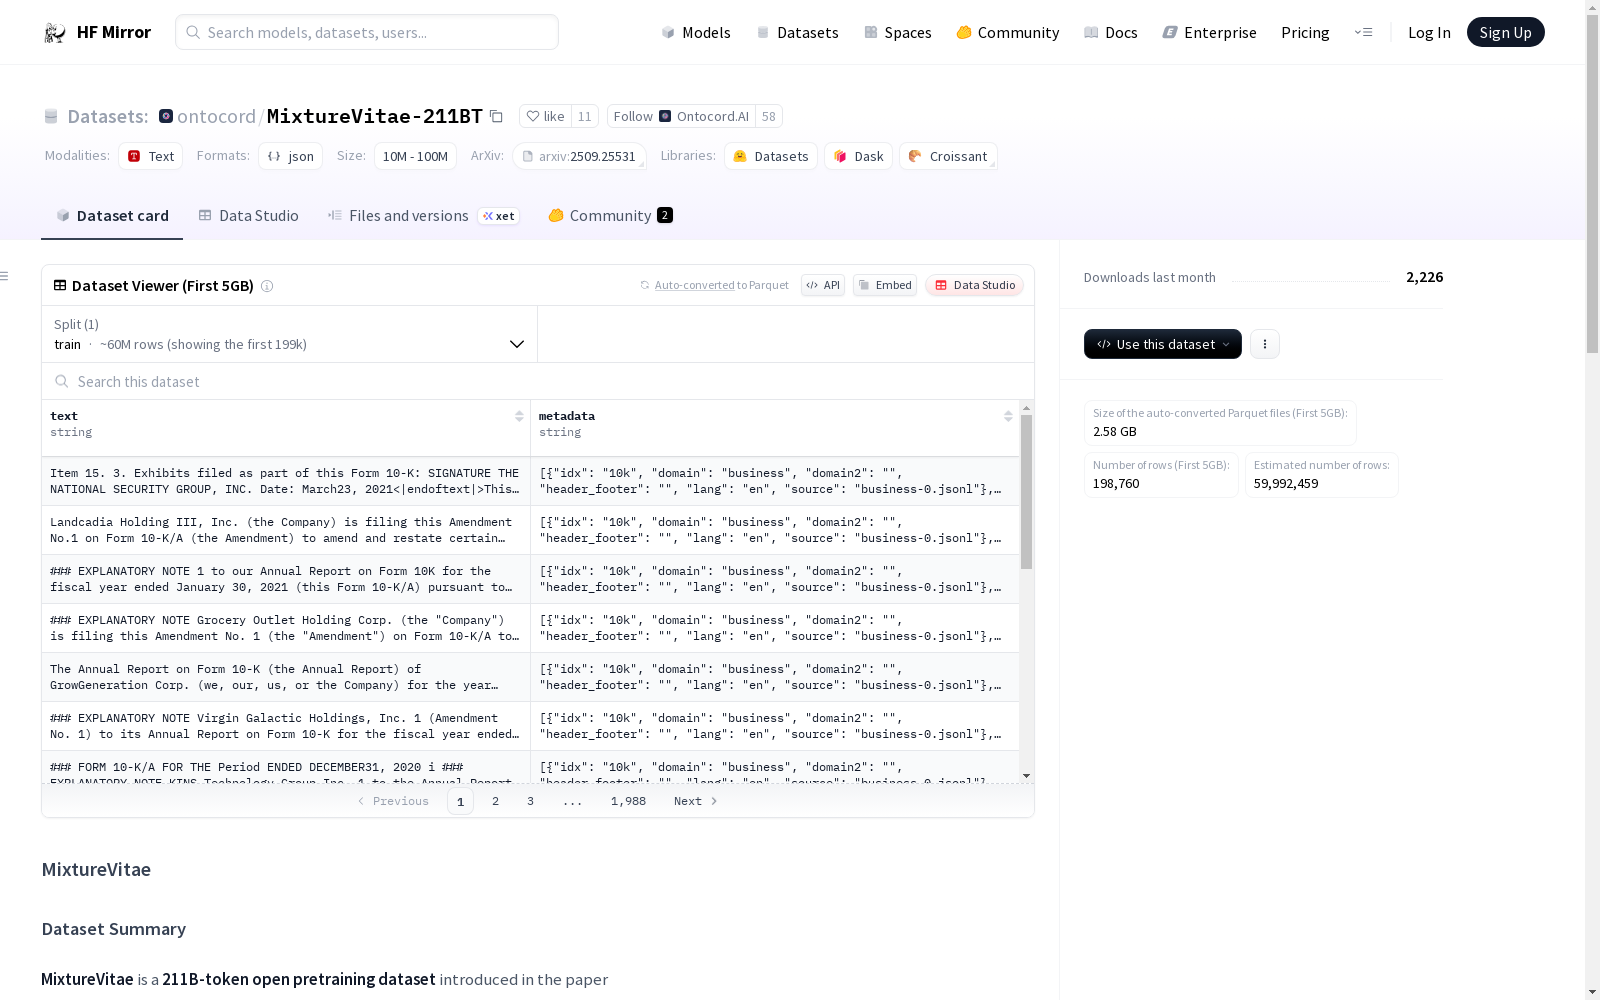The width and height of the screenshot is (1600, 1000).
Task: Follow Ontocord.AI
Action: tap(681, 116)
